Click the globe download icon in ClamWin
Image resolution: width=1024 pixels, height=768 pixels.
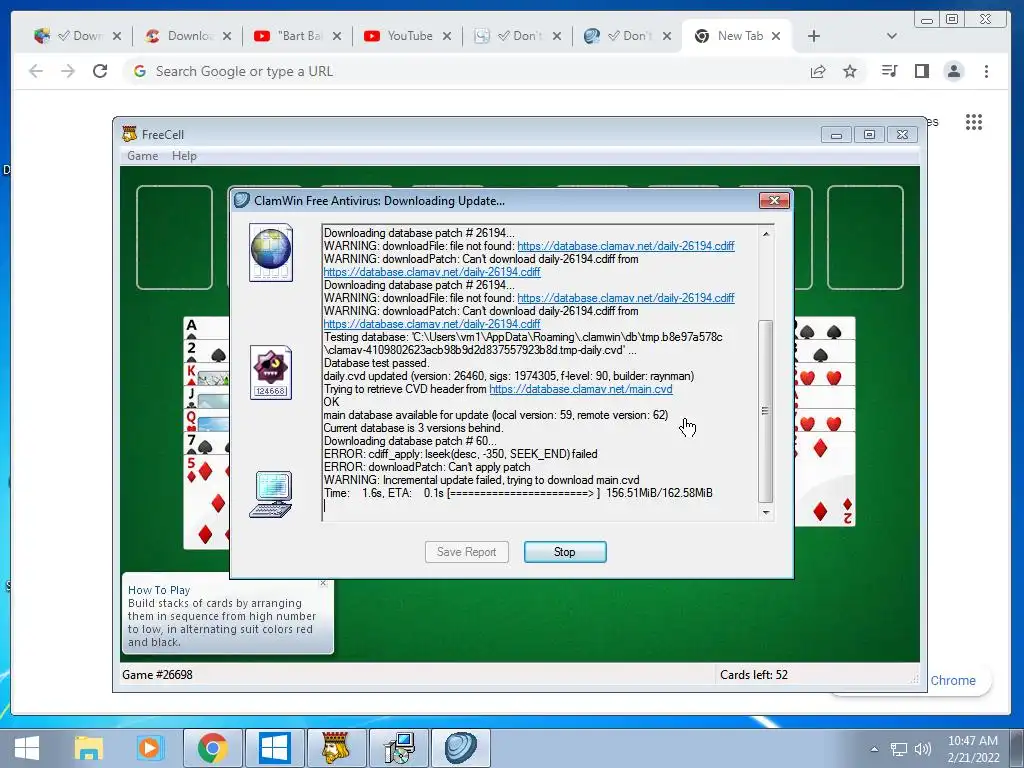[x=270, y=253]
